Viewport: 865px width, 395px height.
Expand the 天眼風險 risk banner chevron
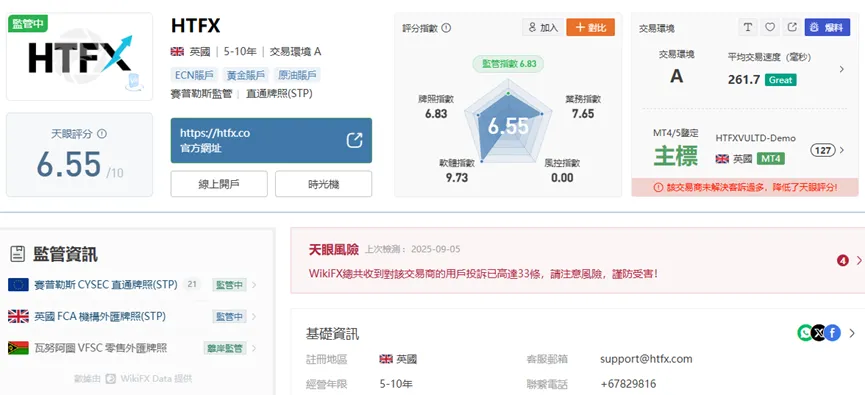tap(859, 260)
